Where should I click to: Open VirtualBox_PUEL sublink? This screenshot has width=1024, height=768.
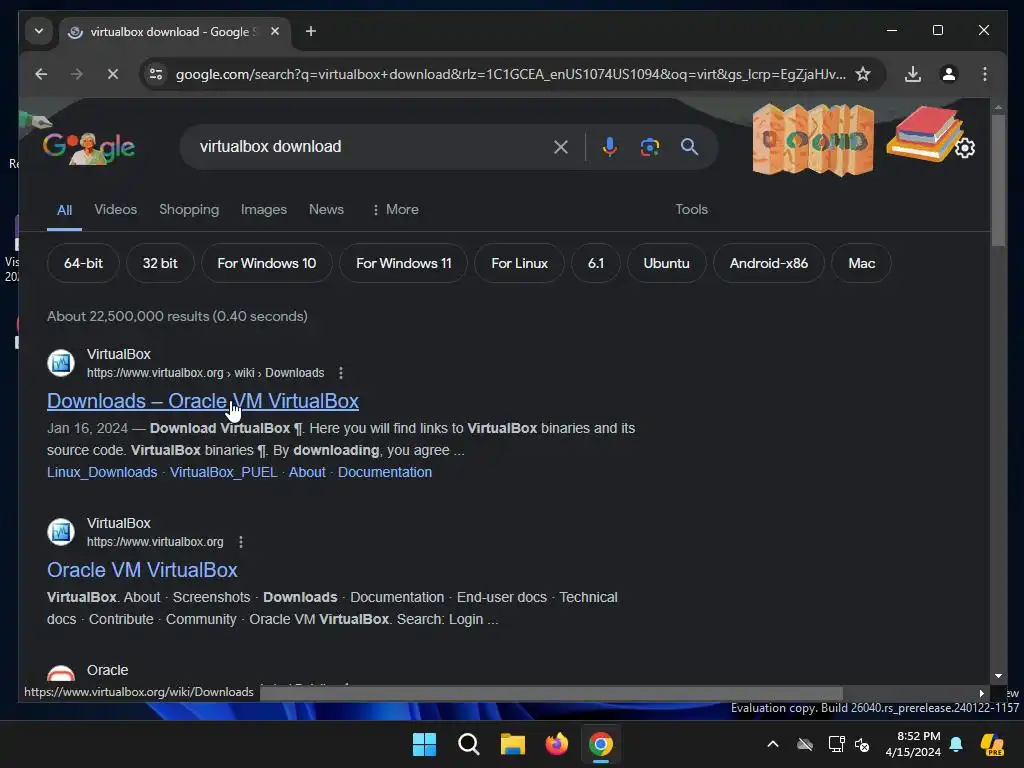pyautogui.click(x=223, y=472)
